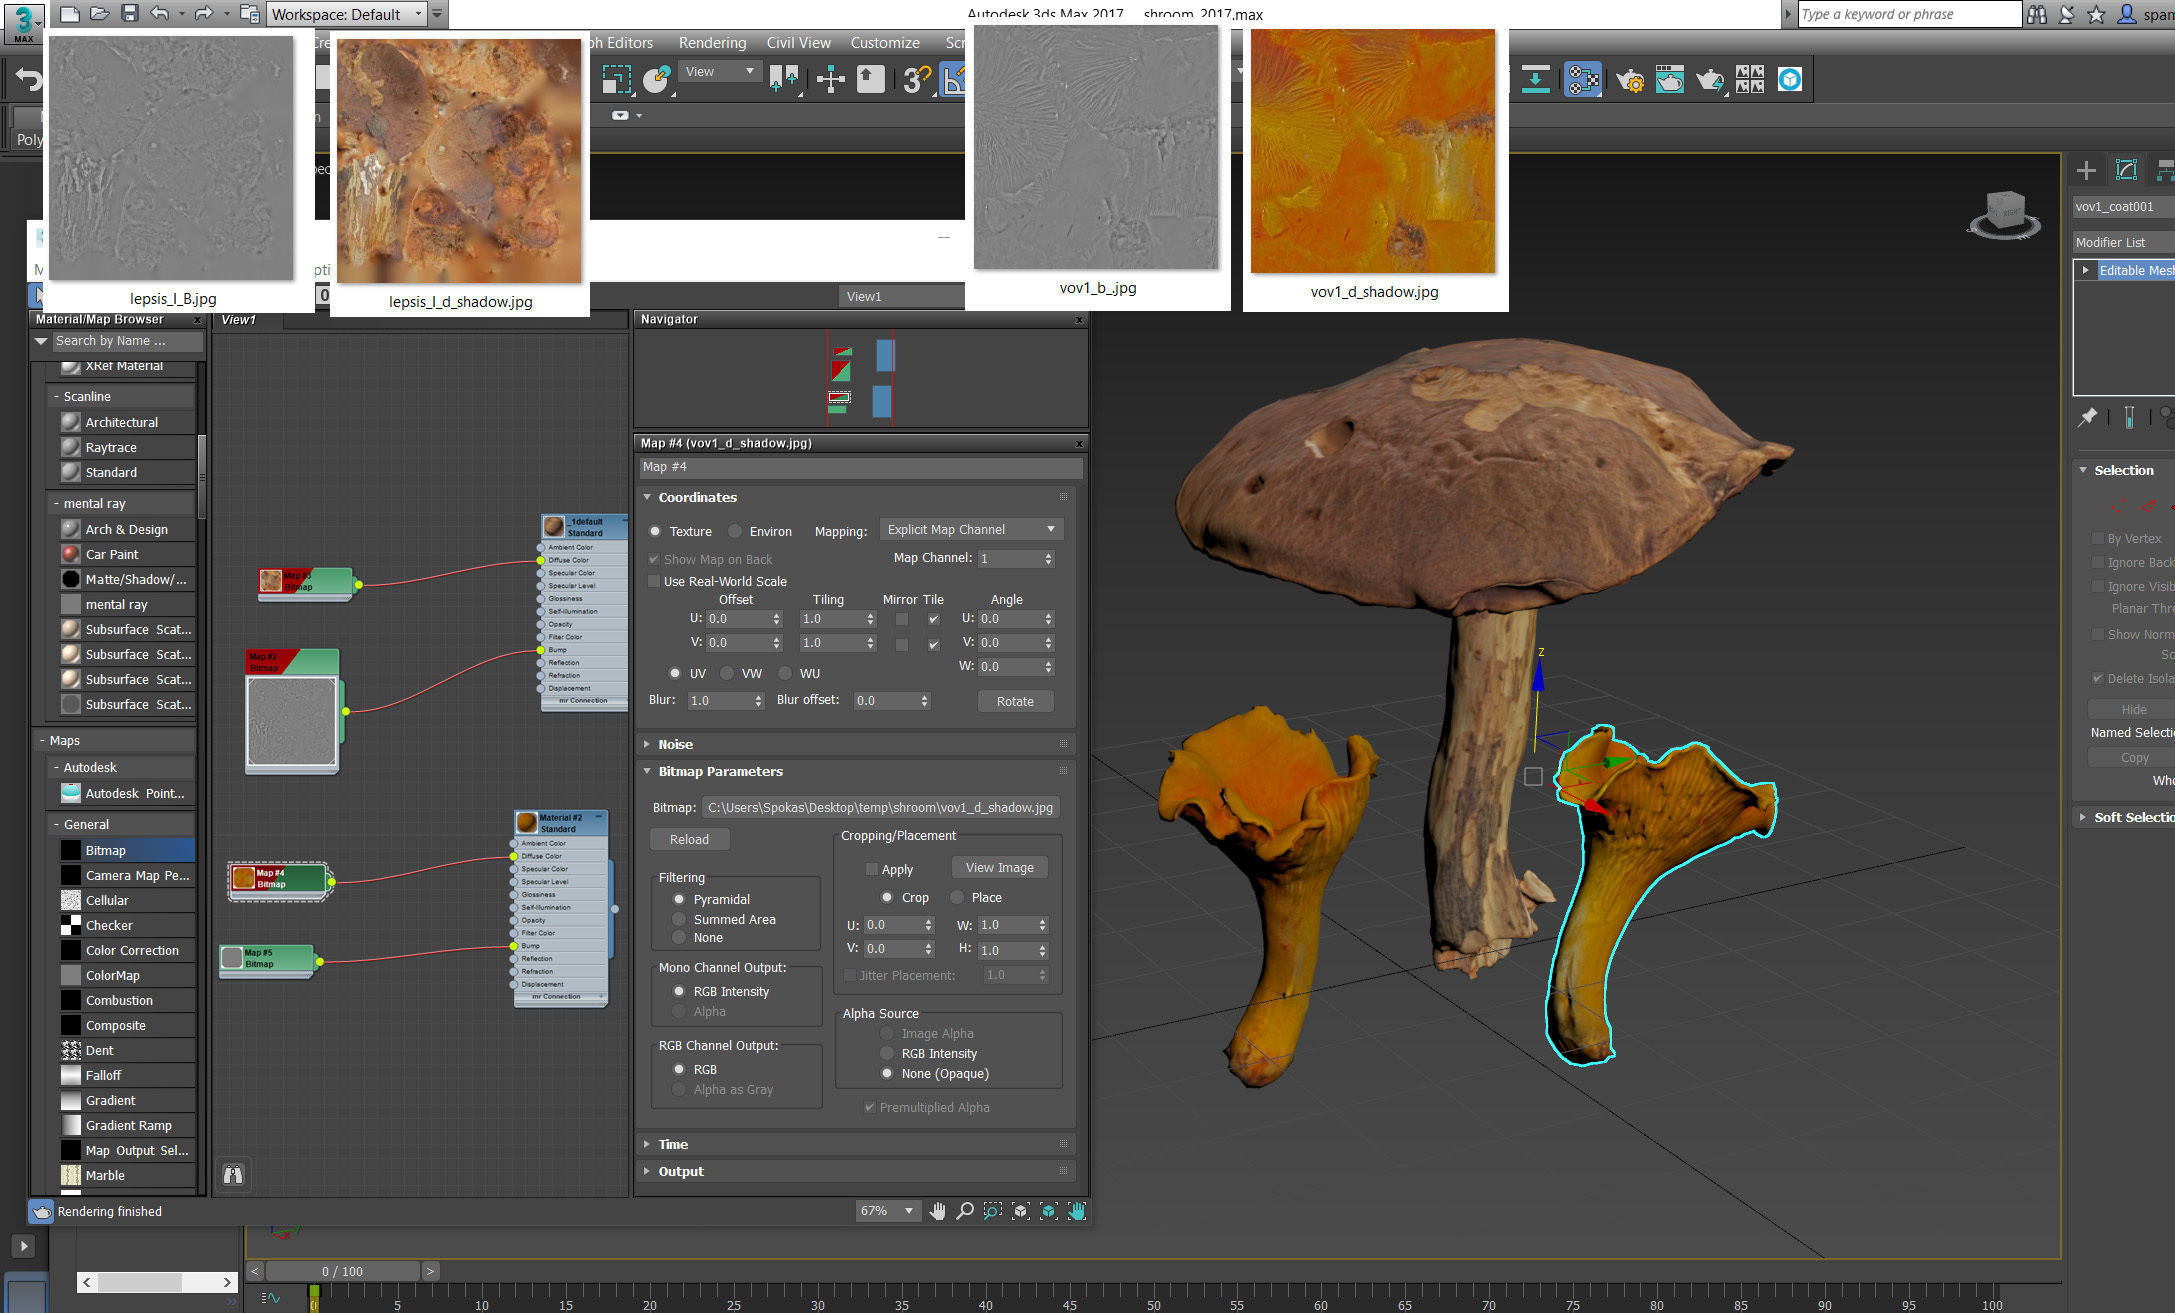Click the bitmap file path button
The image size is (2175, 1313).
[880, 807]
